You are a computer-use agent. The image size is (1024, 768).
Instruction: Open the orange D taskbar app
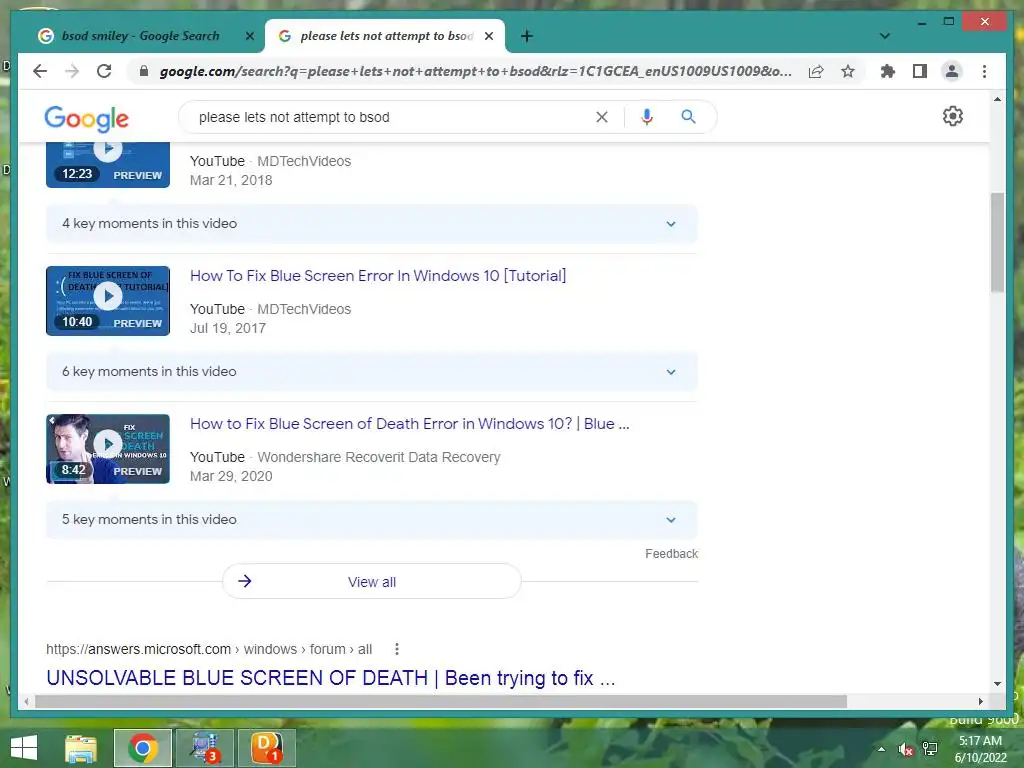pyautogui.click(x=266, y=748)
